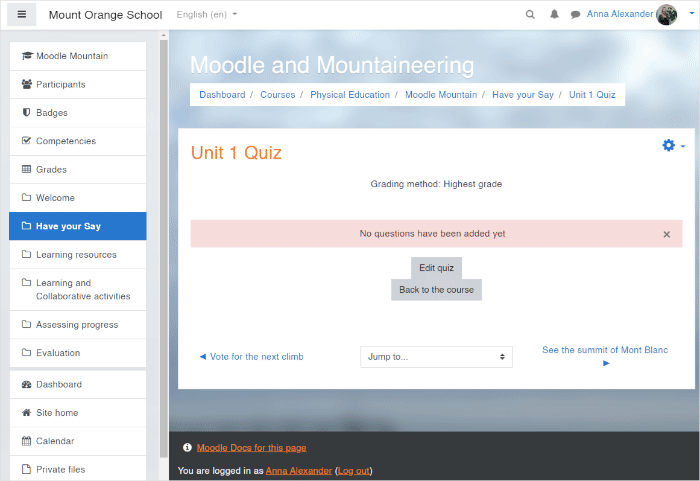Open Moodle Mountain in the sidebar

[78, 56]
